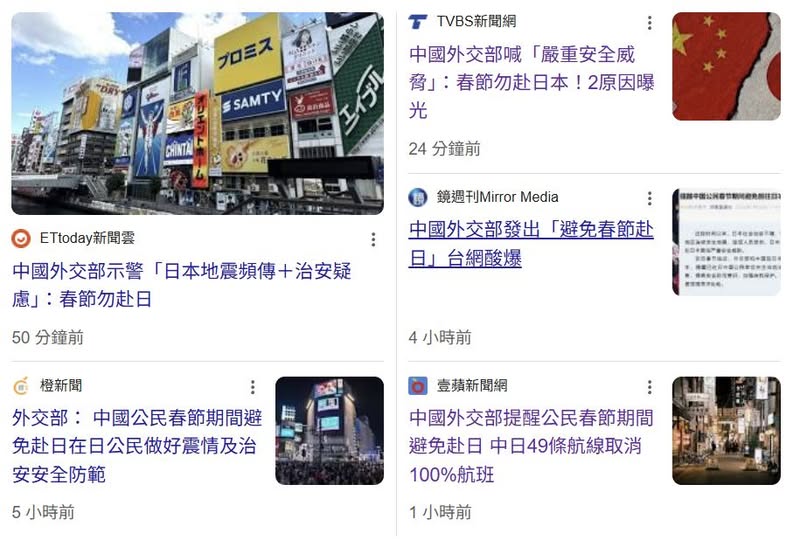Click the Shibuya crossing night thumbnail

(330, 431)
